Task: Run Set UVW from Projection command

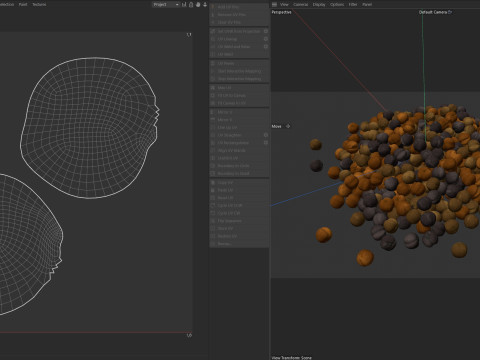Action: [x=238, y=31]
